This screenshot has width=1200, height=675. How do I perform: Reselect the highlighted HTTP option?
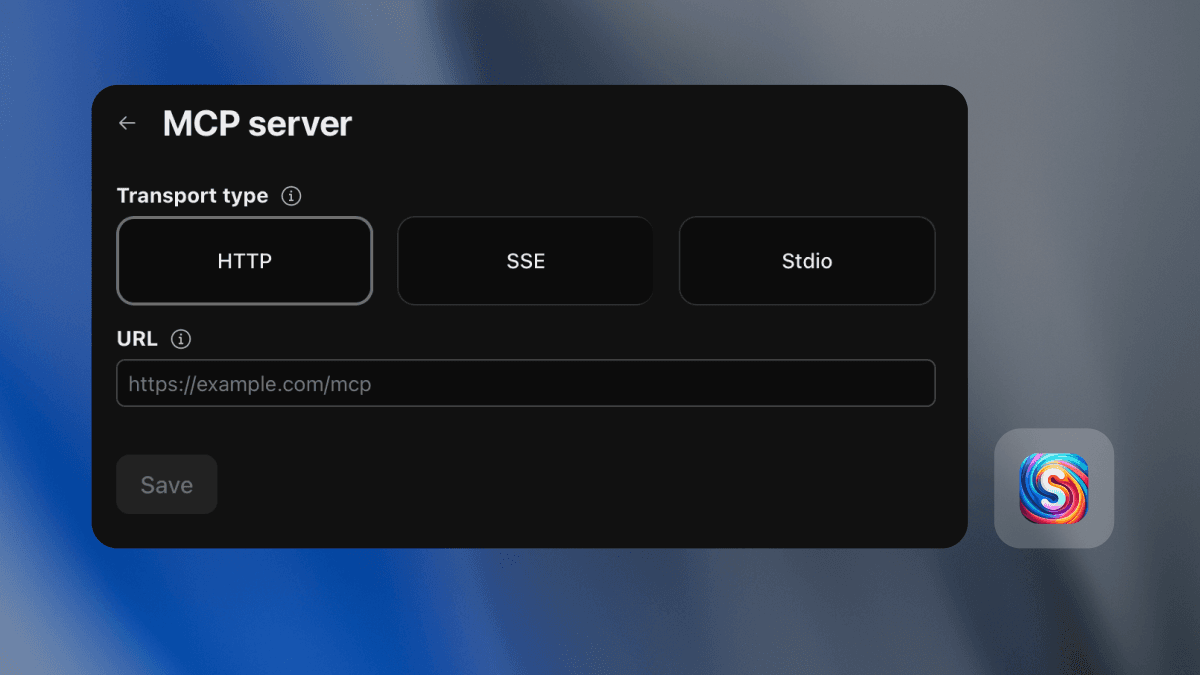point(244,261)
